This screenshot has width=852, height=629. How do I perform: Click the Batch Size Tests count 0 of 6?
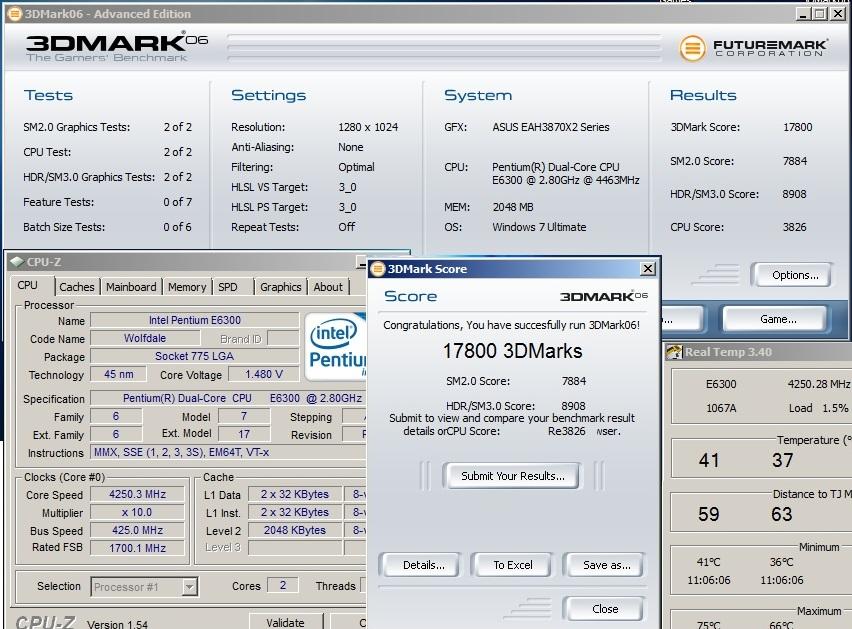pyautogui.click(x=177, y=227)
